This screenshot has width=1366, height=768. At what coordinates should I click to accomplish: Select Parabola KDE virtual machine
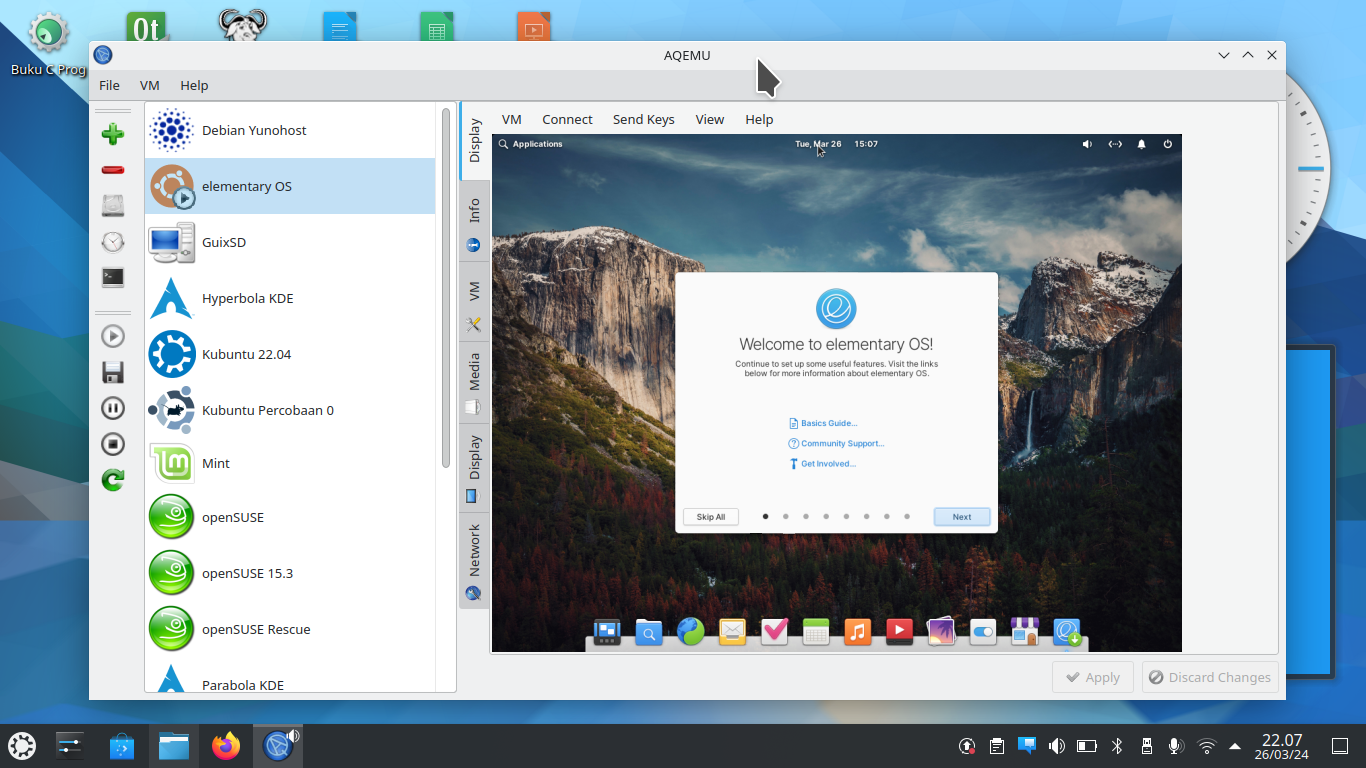[x=290, y=676]
